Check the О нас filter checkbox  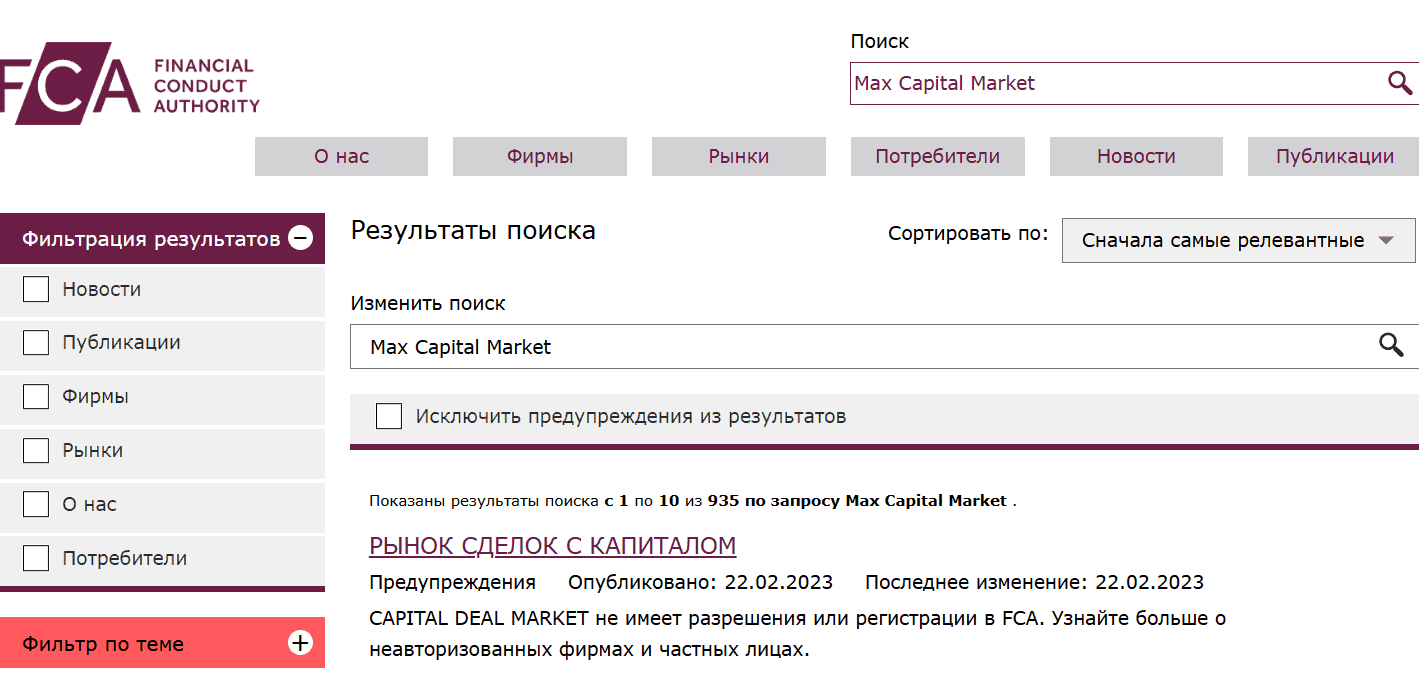point(36,504)
